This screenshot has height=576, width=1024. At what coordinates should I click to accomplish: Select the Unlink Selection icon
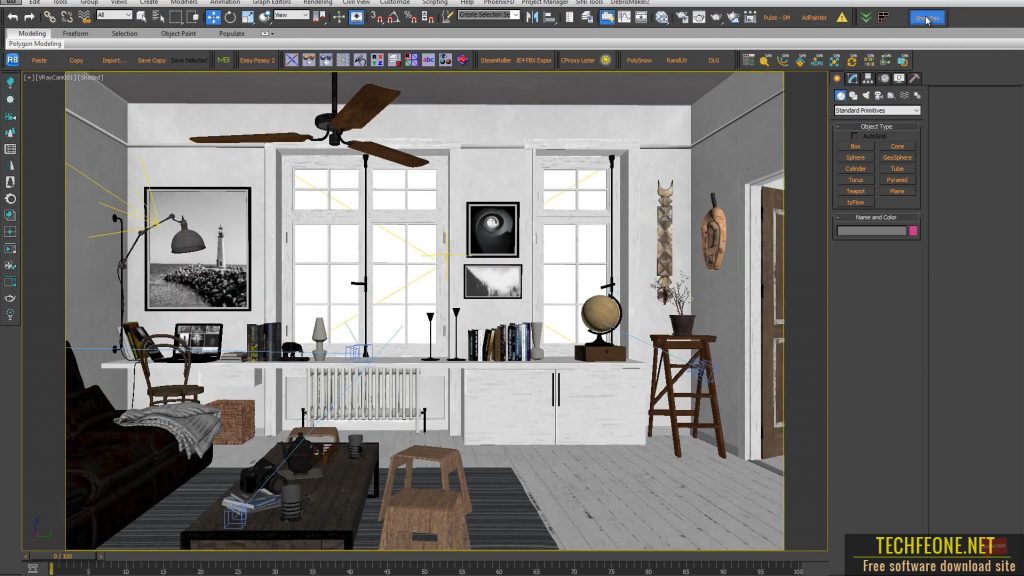(x=67, y=18)
